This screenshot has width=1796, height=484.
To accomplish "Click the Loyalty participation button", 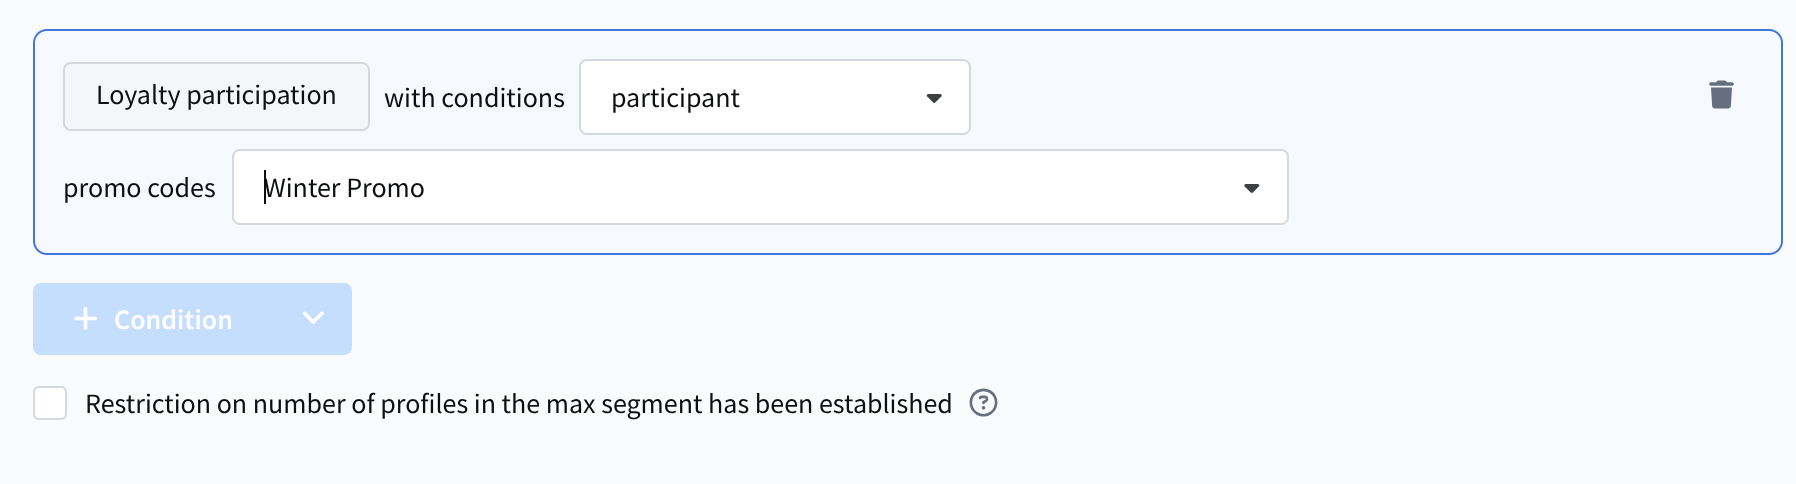I will (x=216, y=96).
